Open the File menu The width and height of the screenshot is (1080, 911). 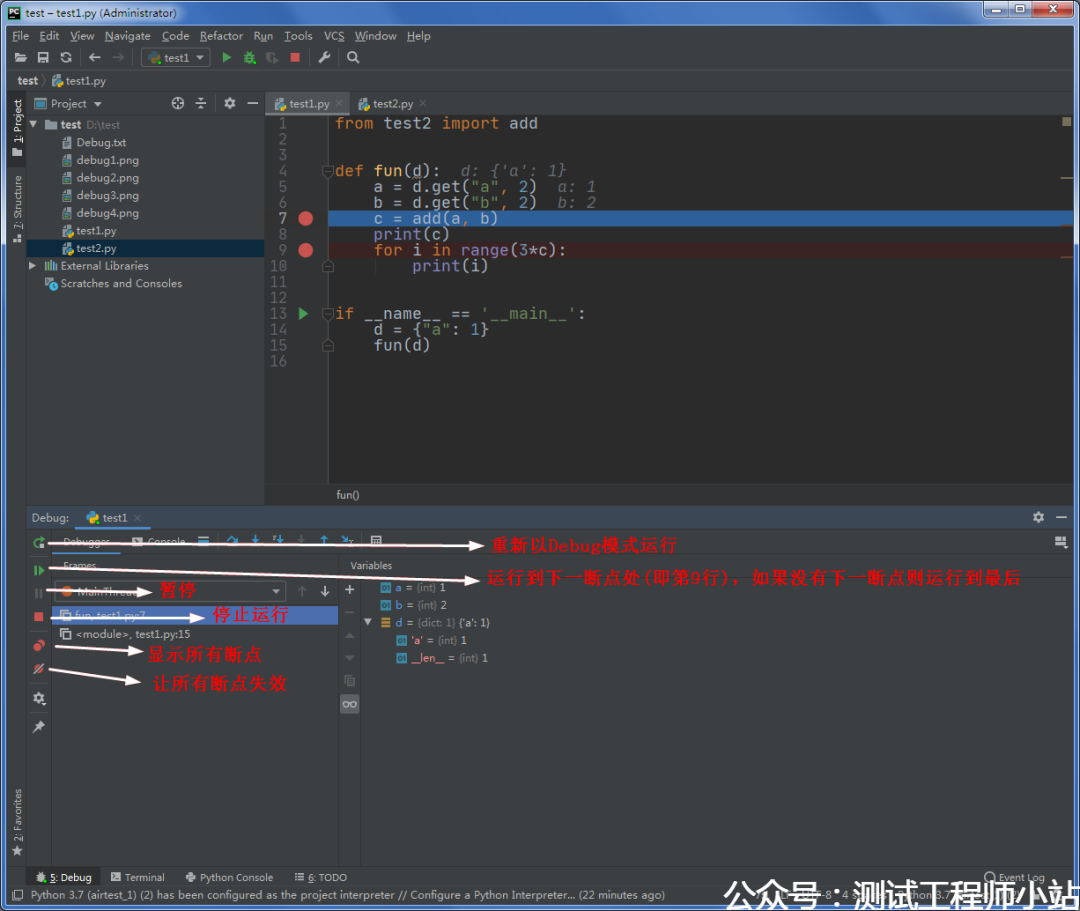point(21,36)
